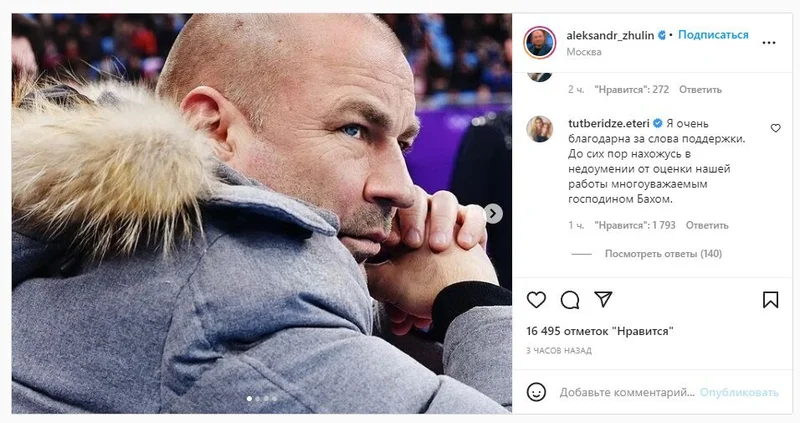Open tutberidze.eteri's profile avatar

tap(540, 129)
